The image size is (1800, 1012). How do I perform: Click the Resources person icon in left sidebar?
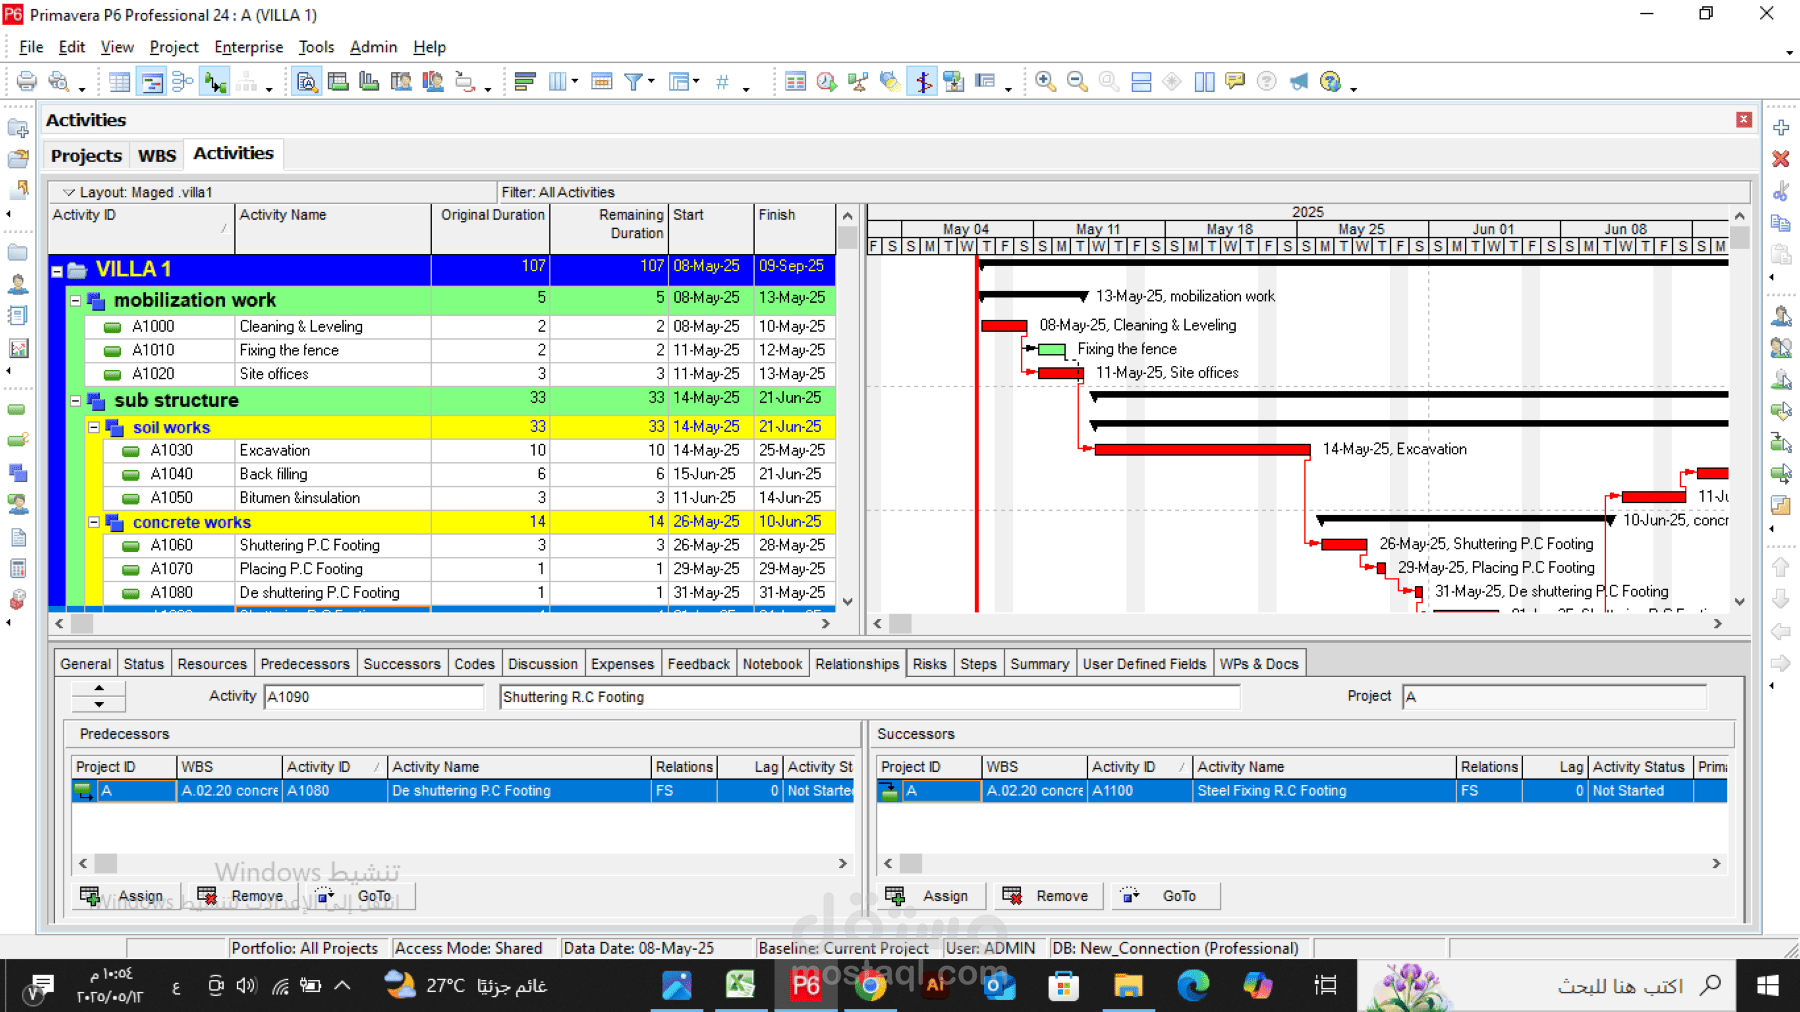point(18,284)
